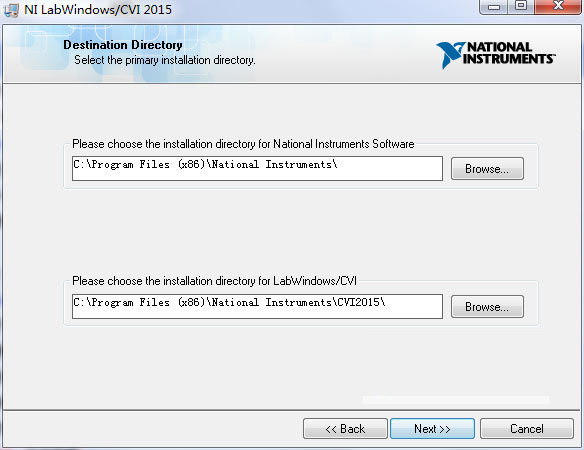Select 'Select the primary installation directory.' text

[165, 60]
